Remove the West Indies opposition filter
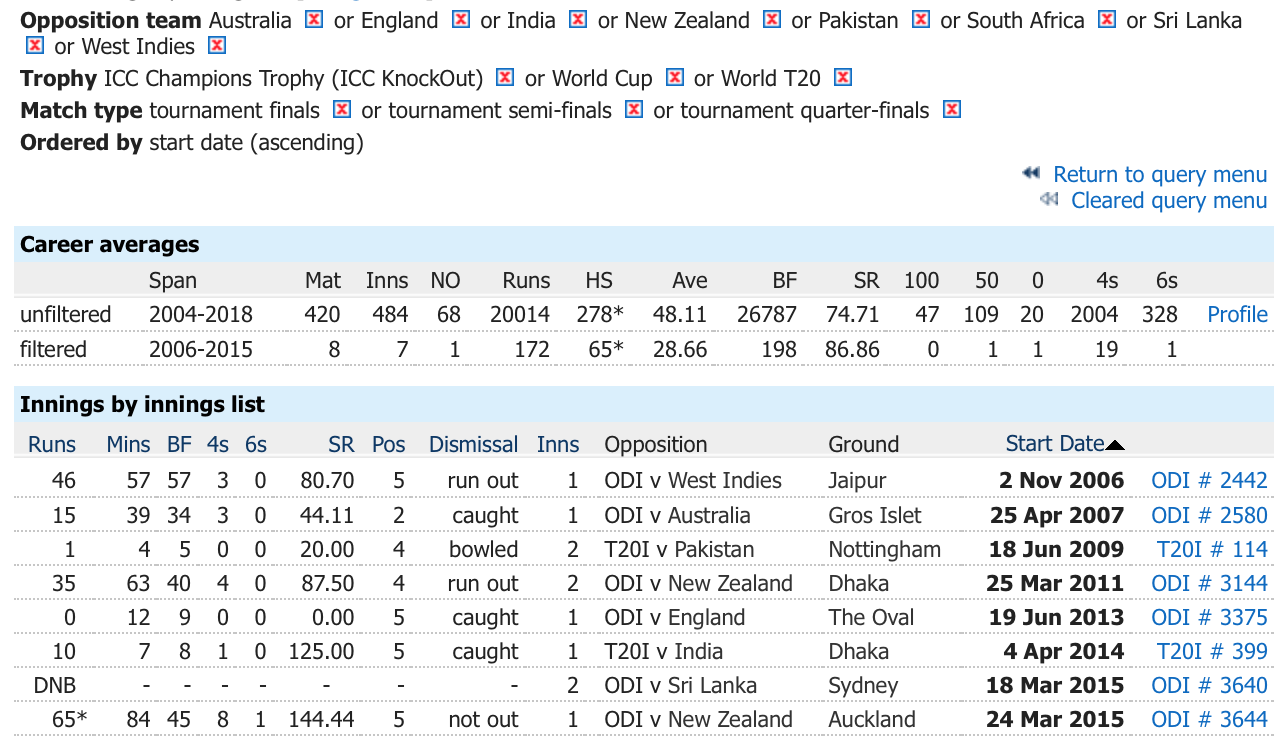 (217, 46)
